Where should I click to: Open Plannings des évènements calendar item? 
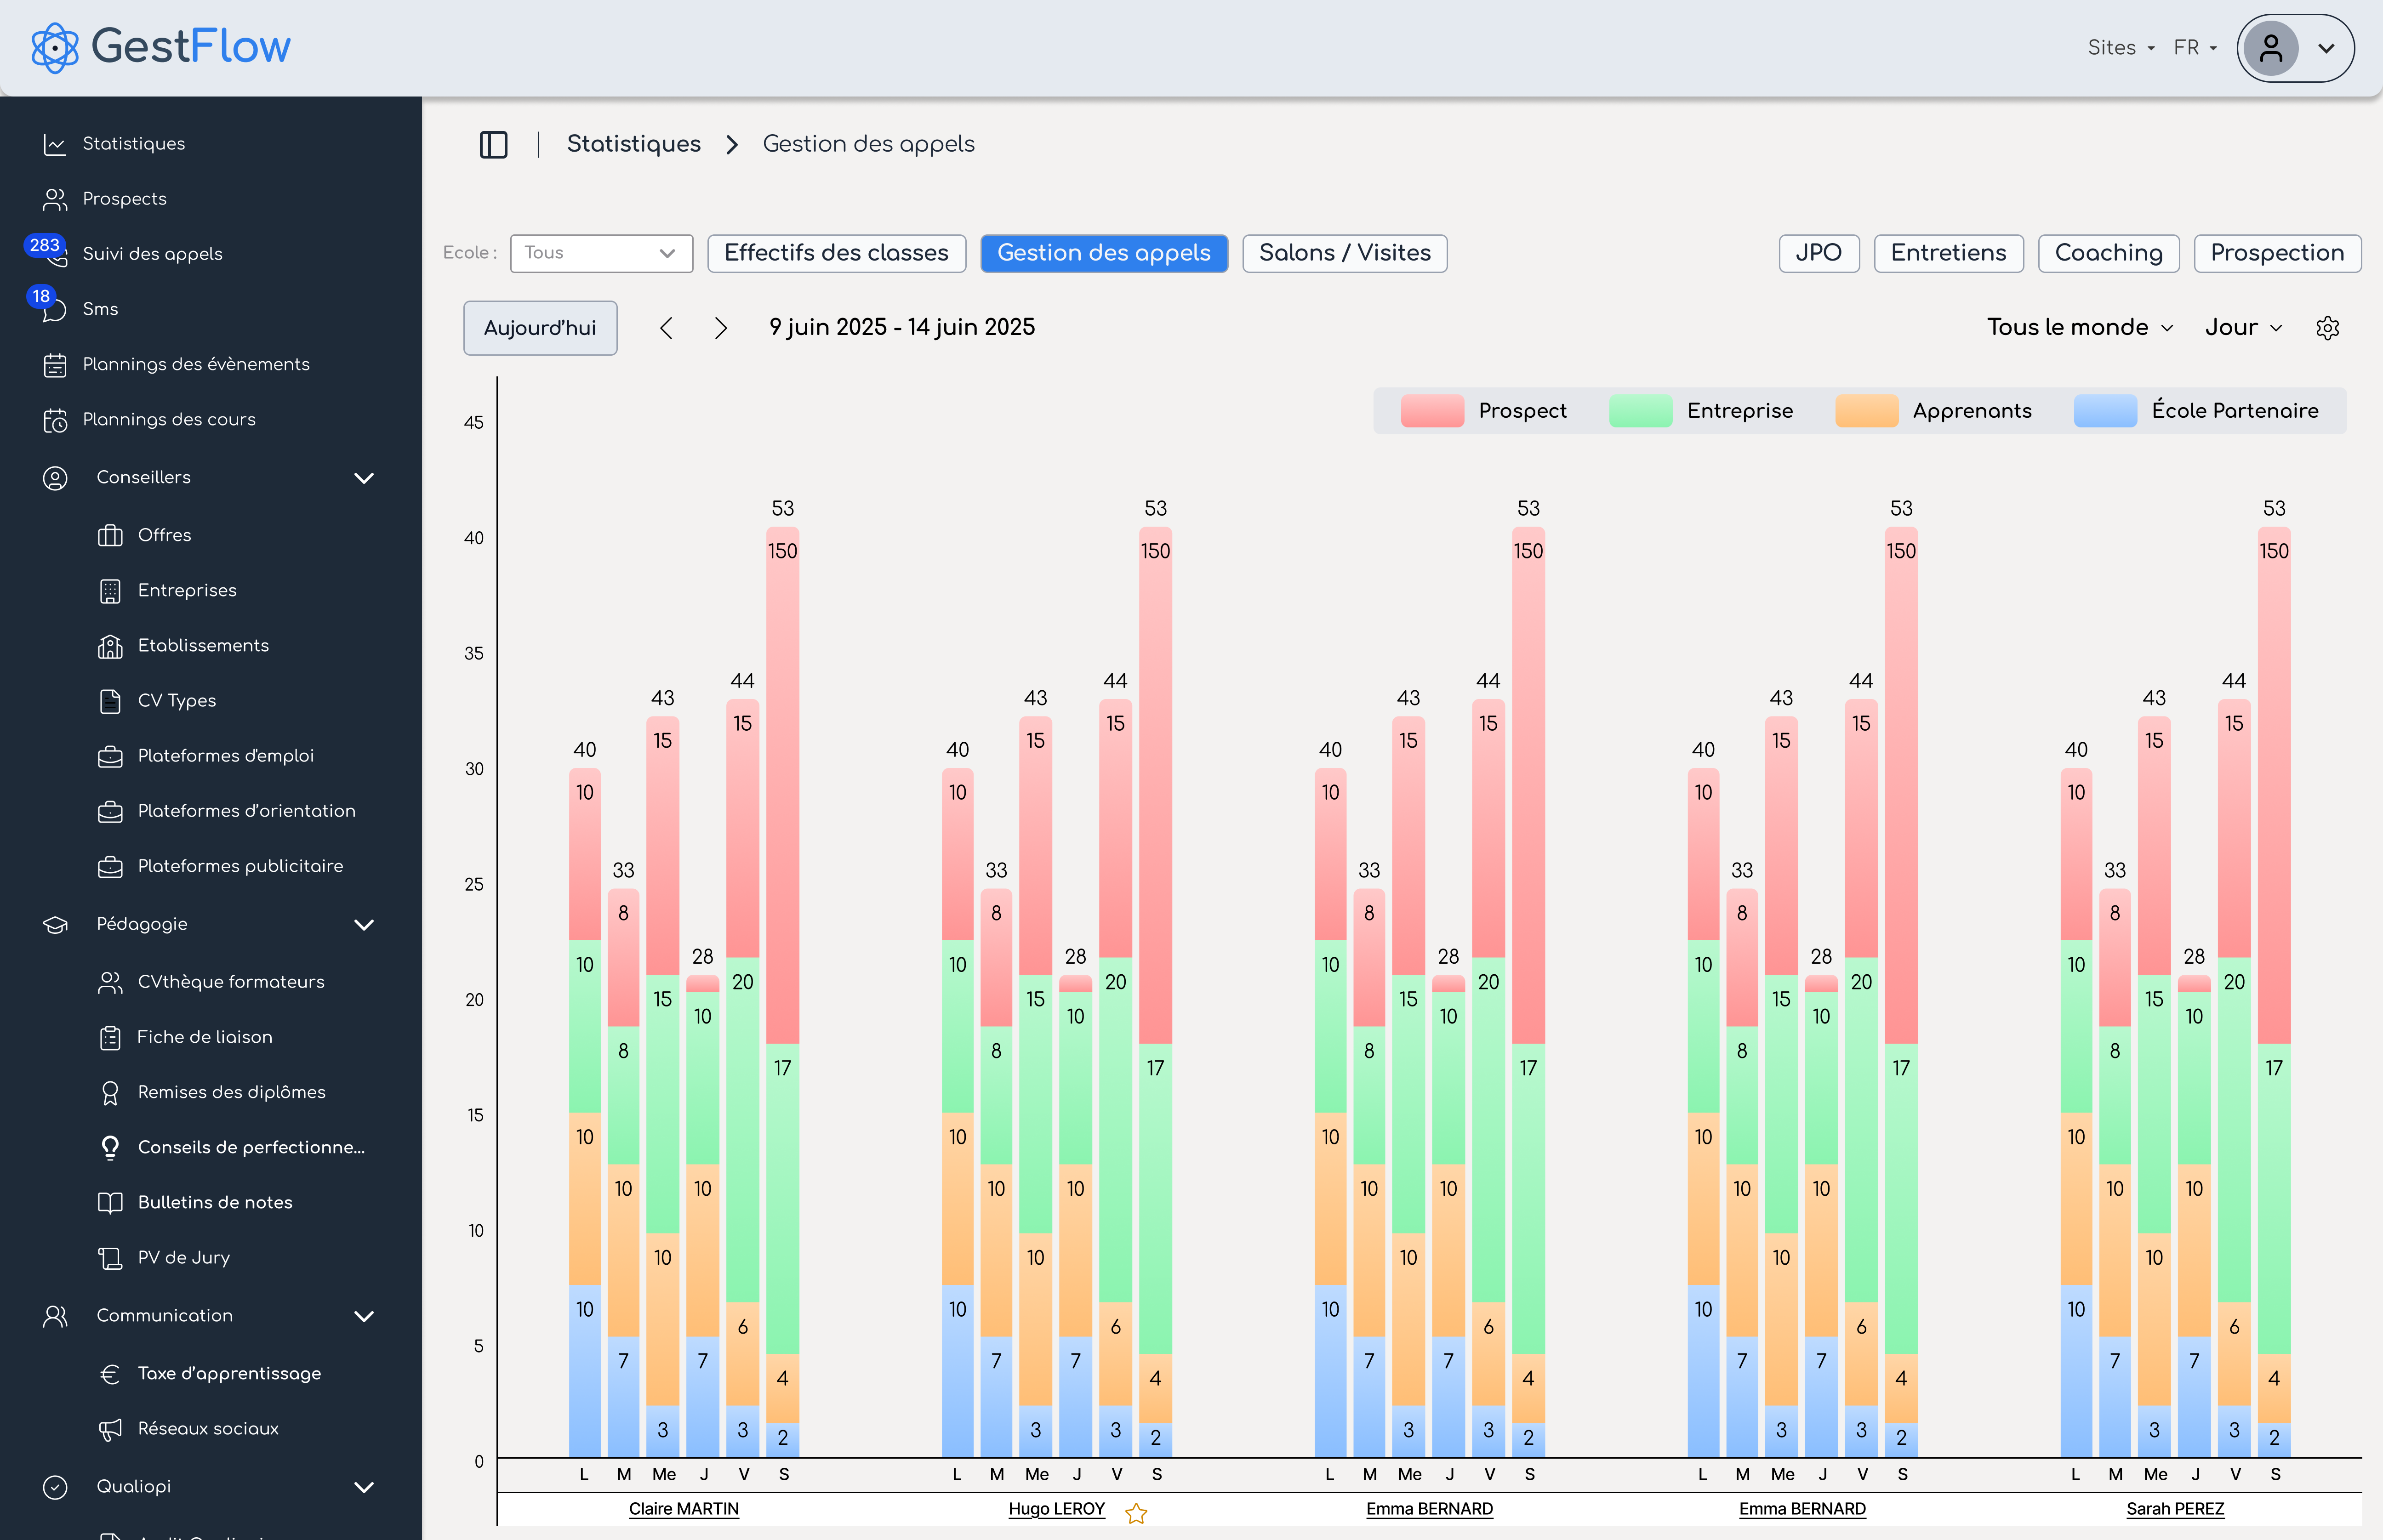click(x=195, y=364)
